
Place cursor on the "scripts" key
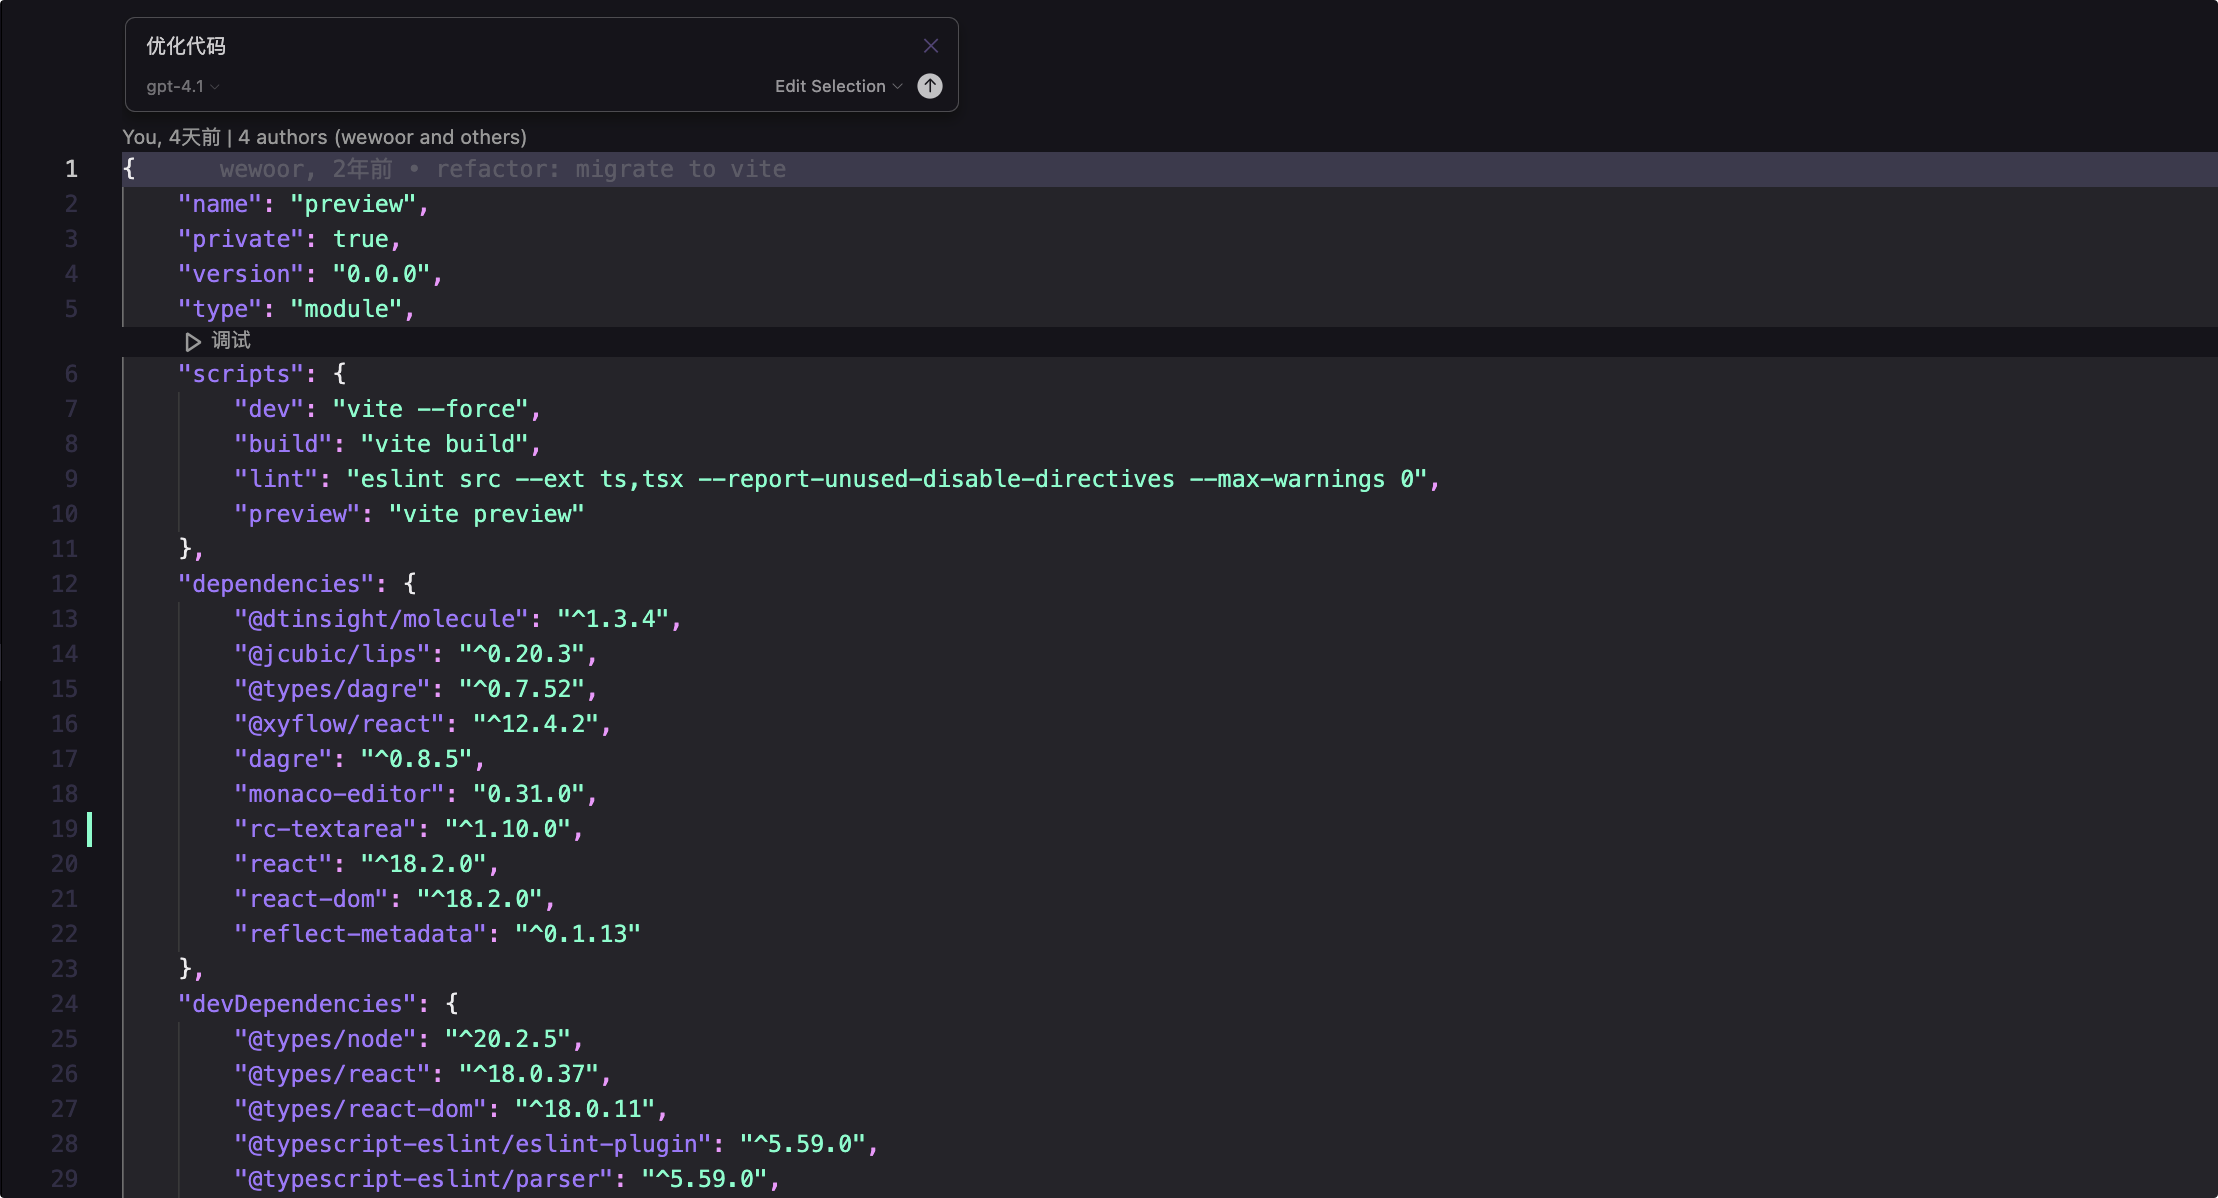coord(240,374)
